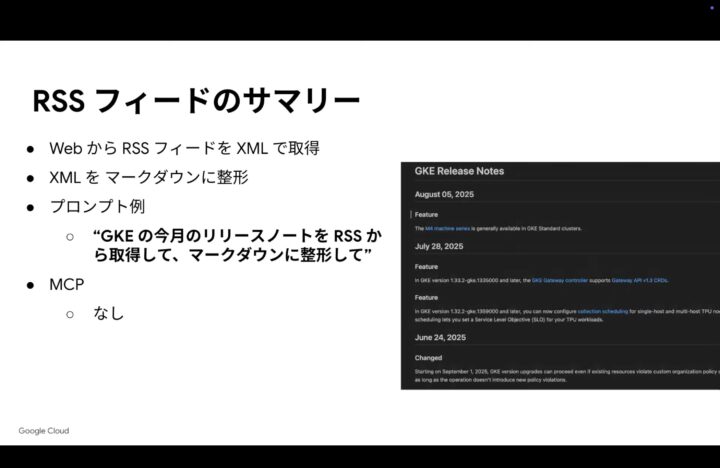Select the July 28, 2025 date heading
Screen dimensions: 720x468
439,246
